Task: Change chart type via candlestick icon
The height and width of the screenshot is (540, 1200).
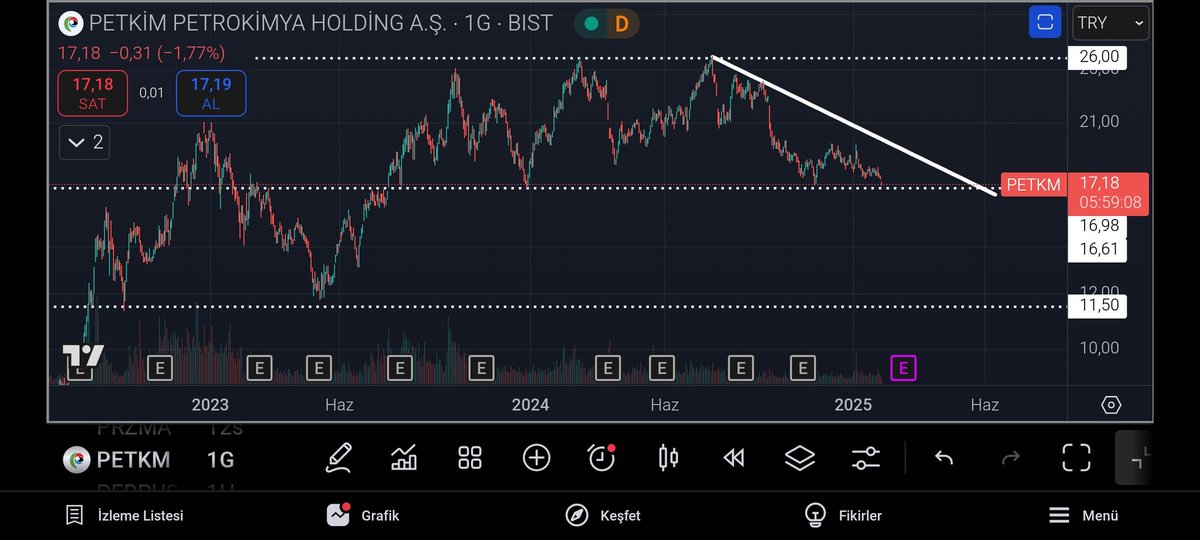Action: pyautogui.click(x=668, y=458)
